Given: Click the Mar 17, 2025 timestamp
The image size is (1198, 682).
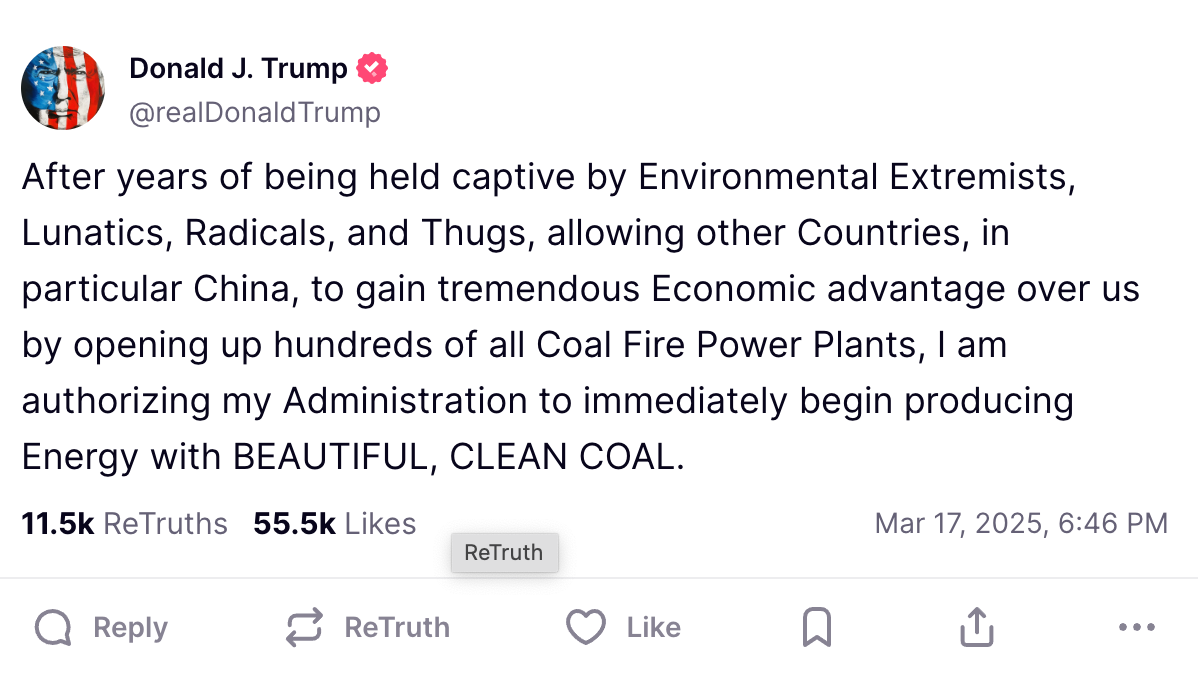Looking at the screenshot, I should (1020, 523).
